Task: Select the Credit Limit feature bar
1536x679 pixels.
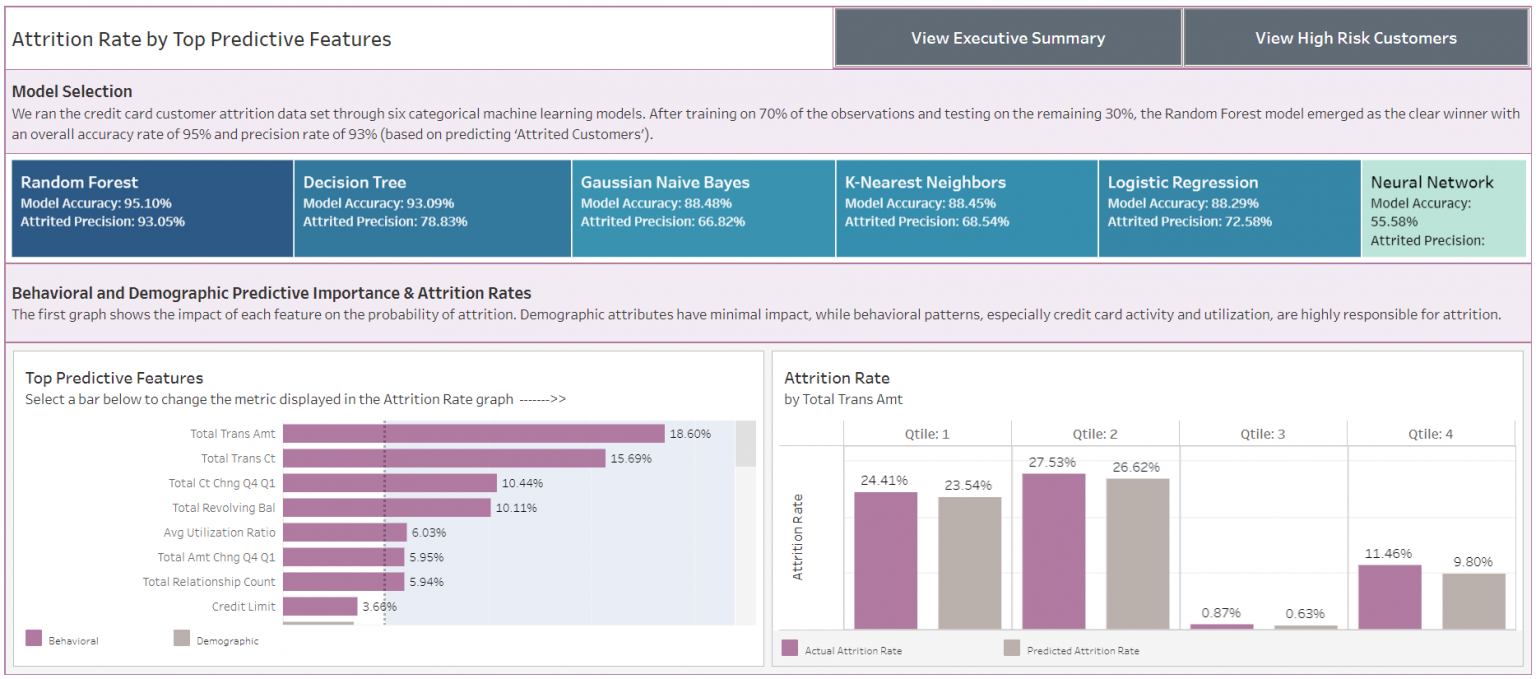Action: [x=320, y=606]
